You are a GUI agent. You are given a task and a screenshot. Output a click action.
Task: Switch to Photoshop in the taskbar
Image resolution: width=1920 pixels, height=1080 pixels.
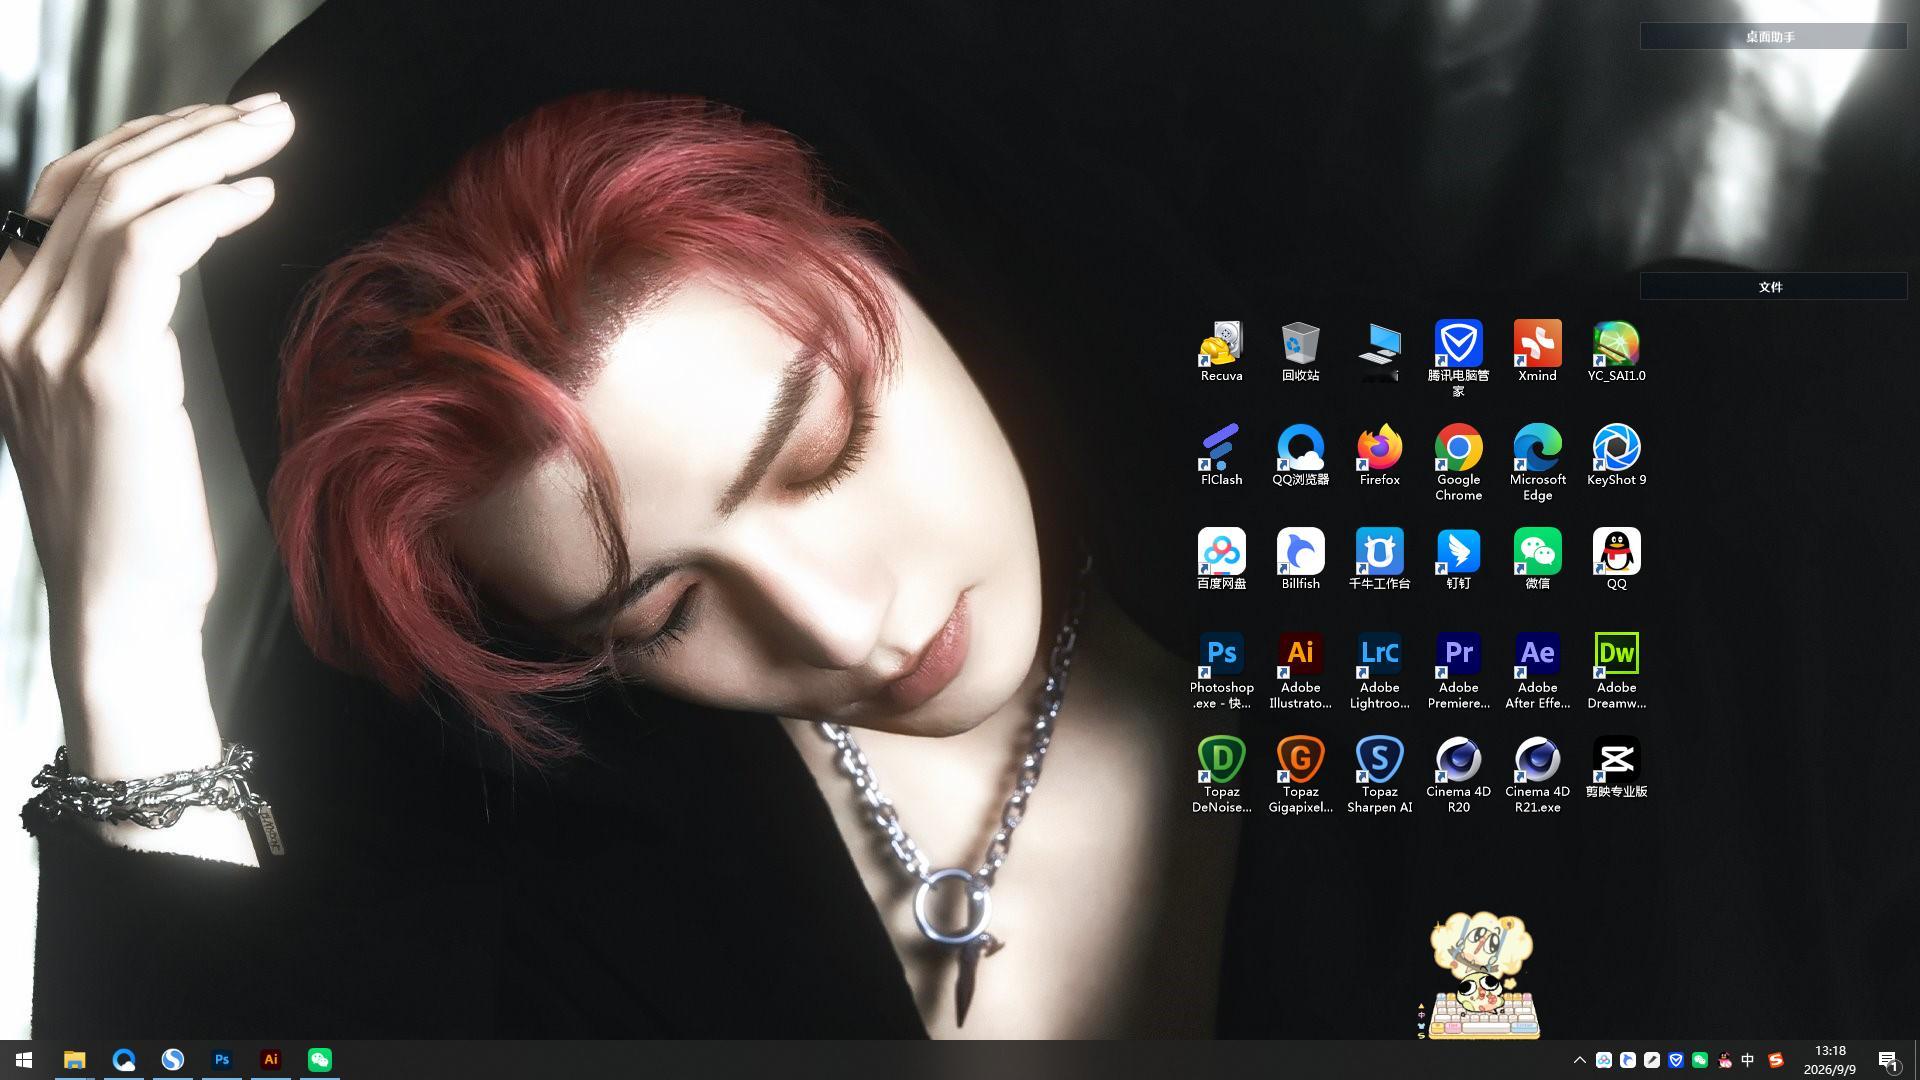click(x=222, y=1060)
